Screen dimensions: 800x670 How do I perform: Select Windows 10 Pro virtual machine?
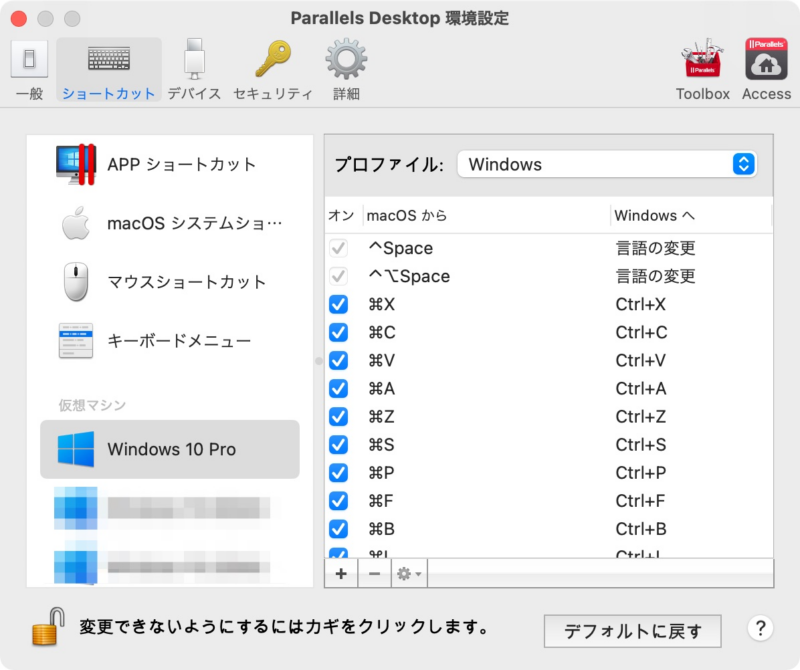coord(170,449)
